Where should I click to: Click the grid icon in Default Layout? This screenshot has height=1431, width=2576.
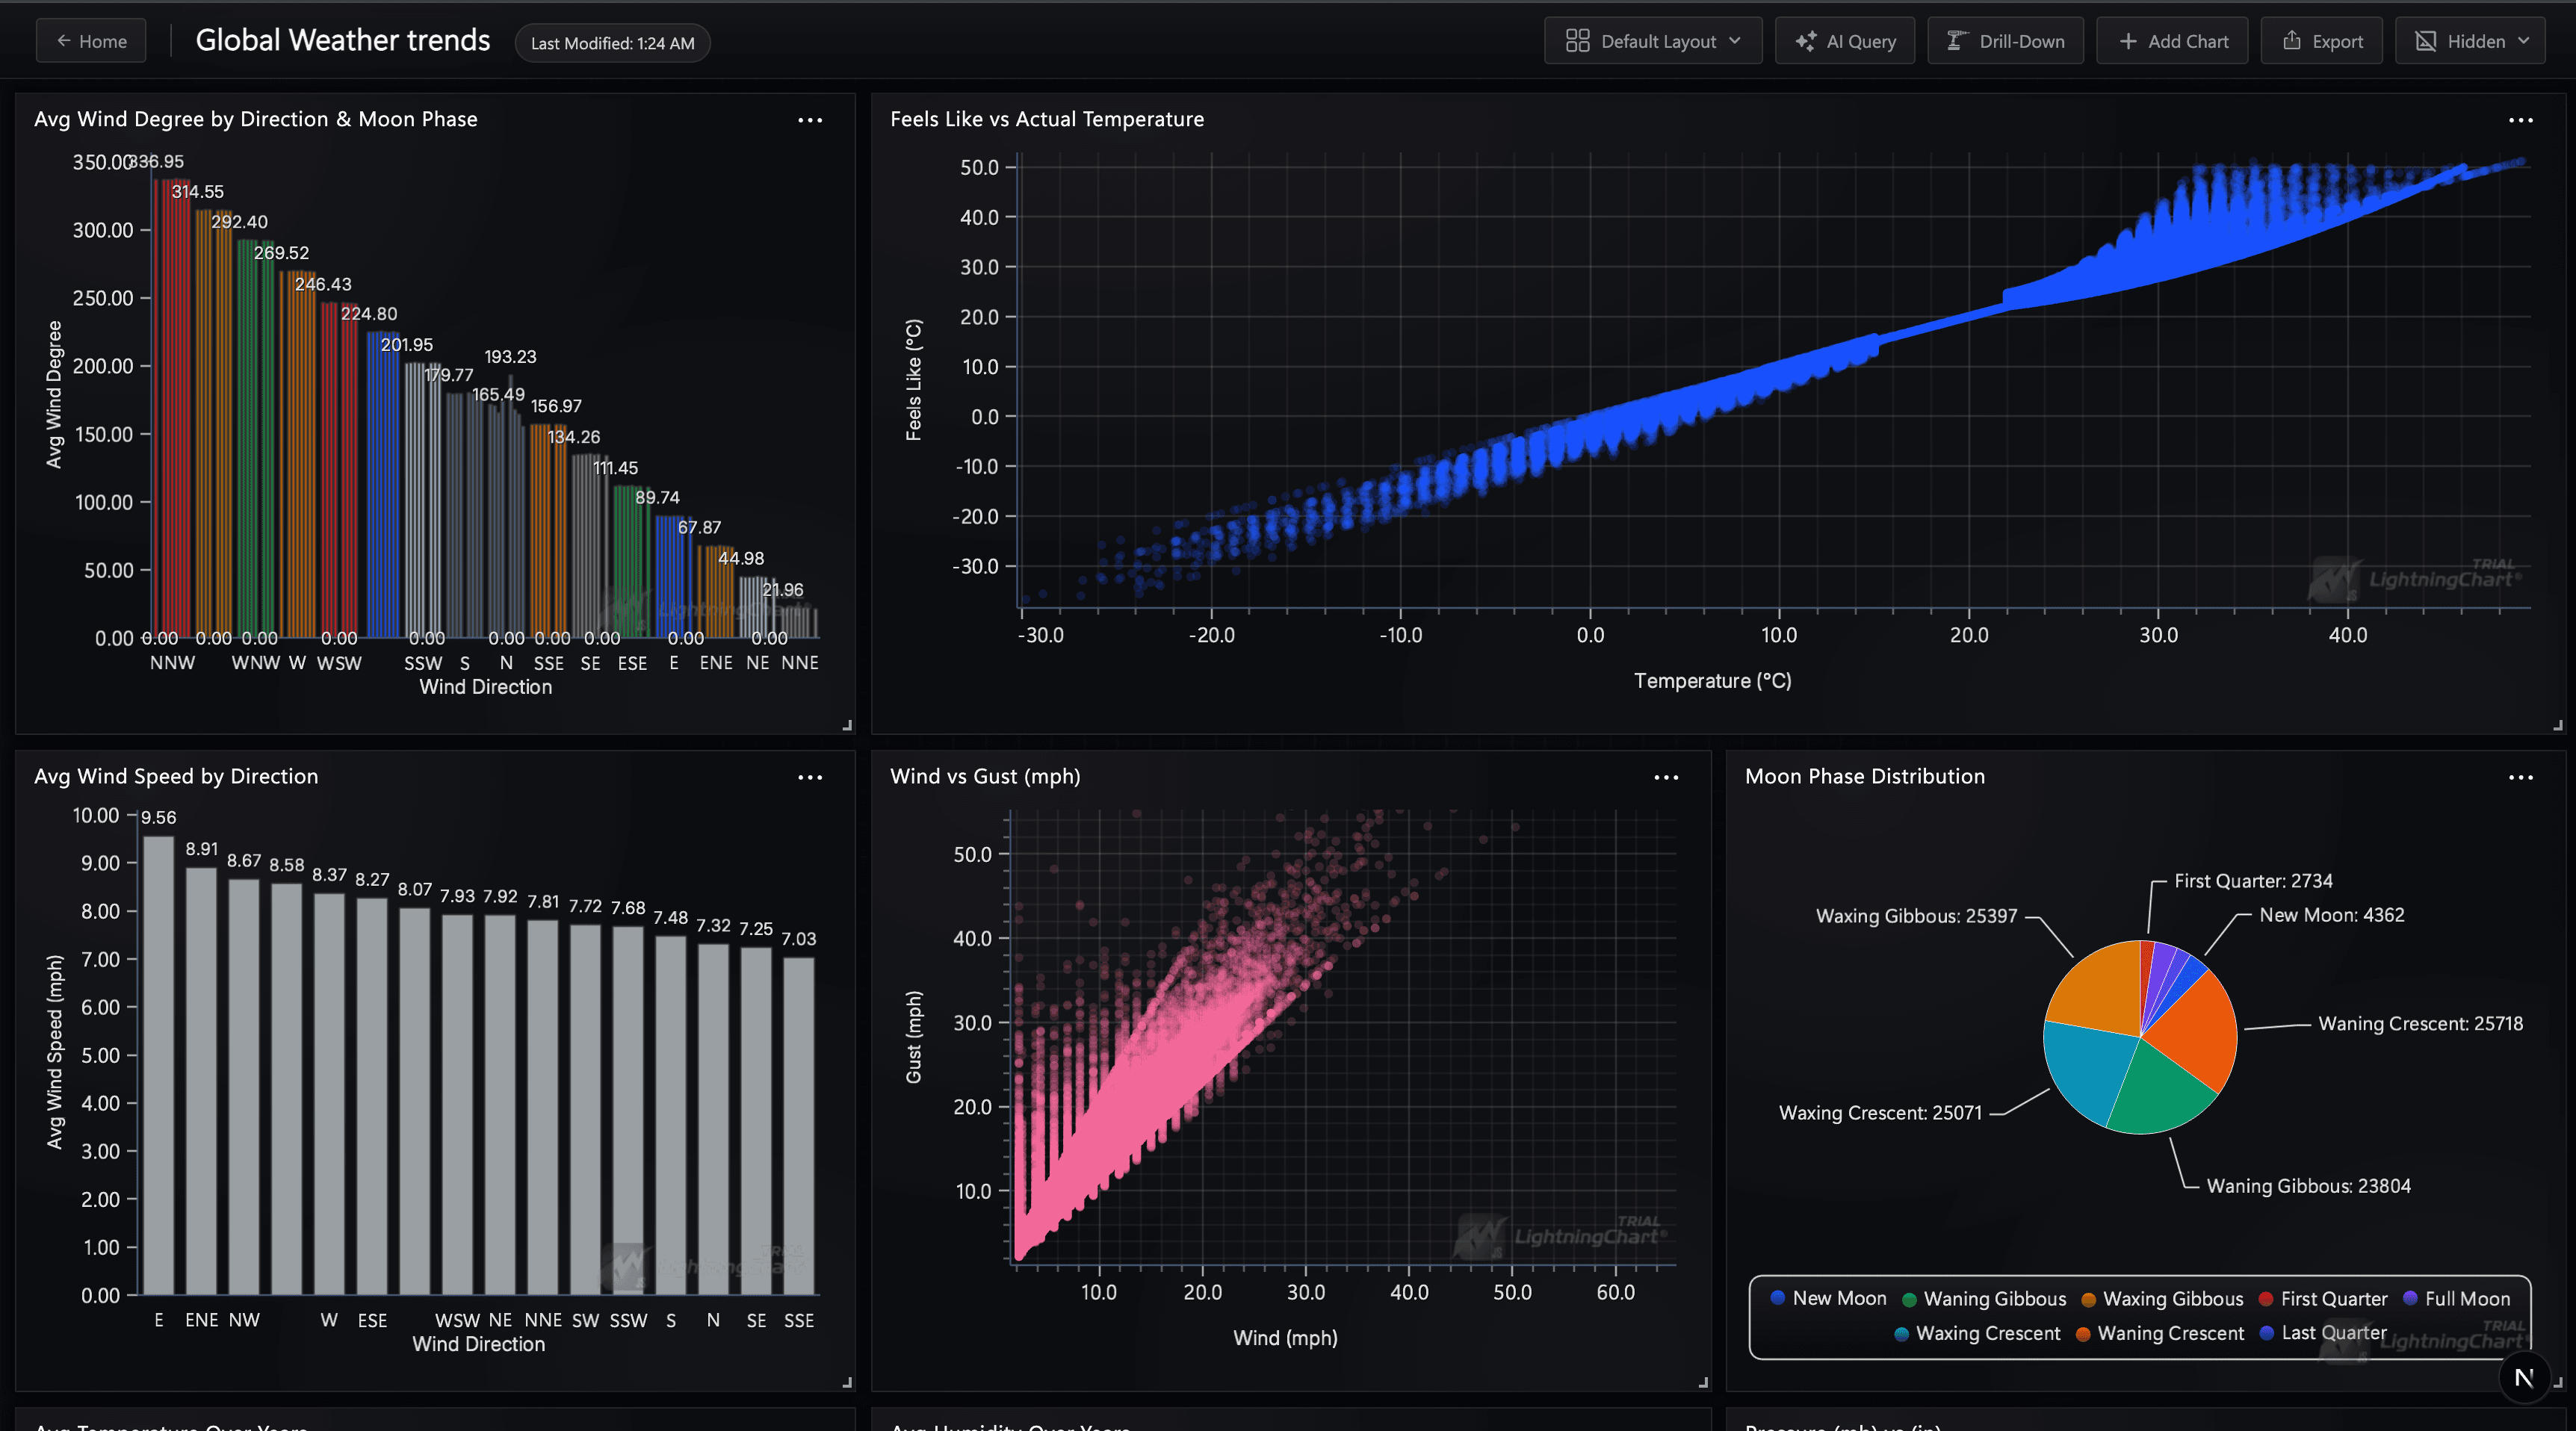(x=1577, y=41)
